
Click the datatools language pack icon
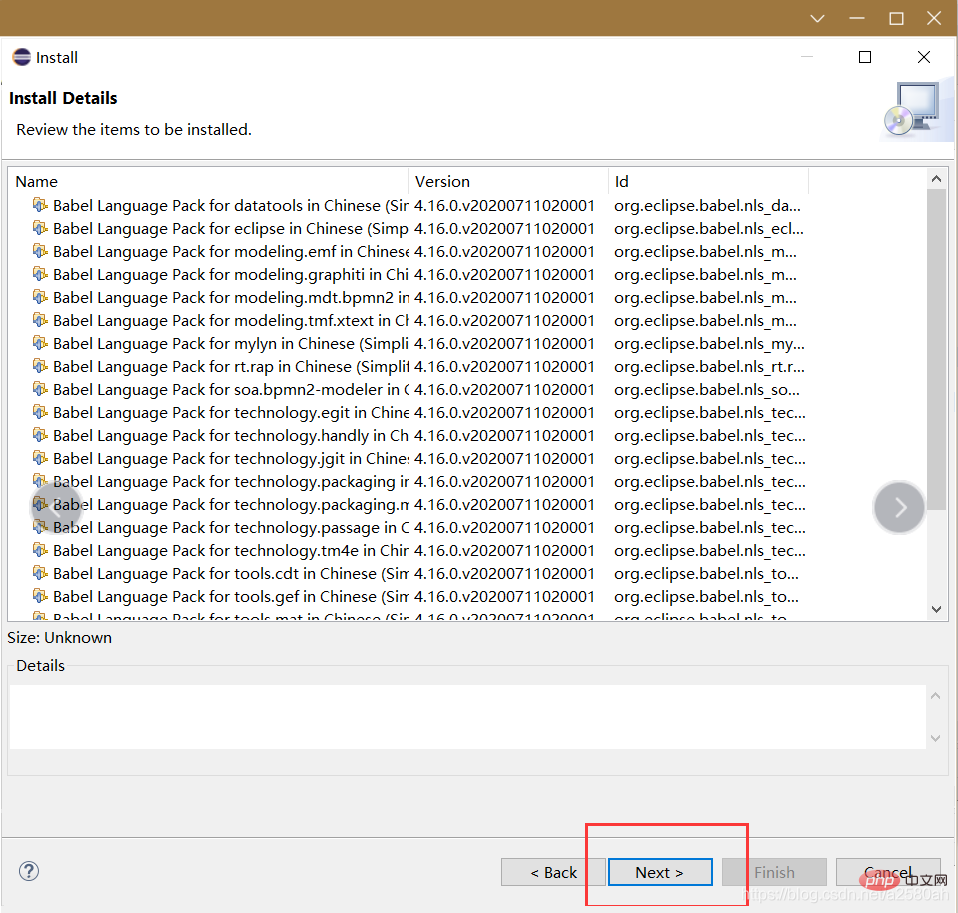coord(40,205)
